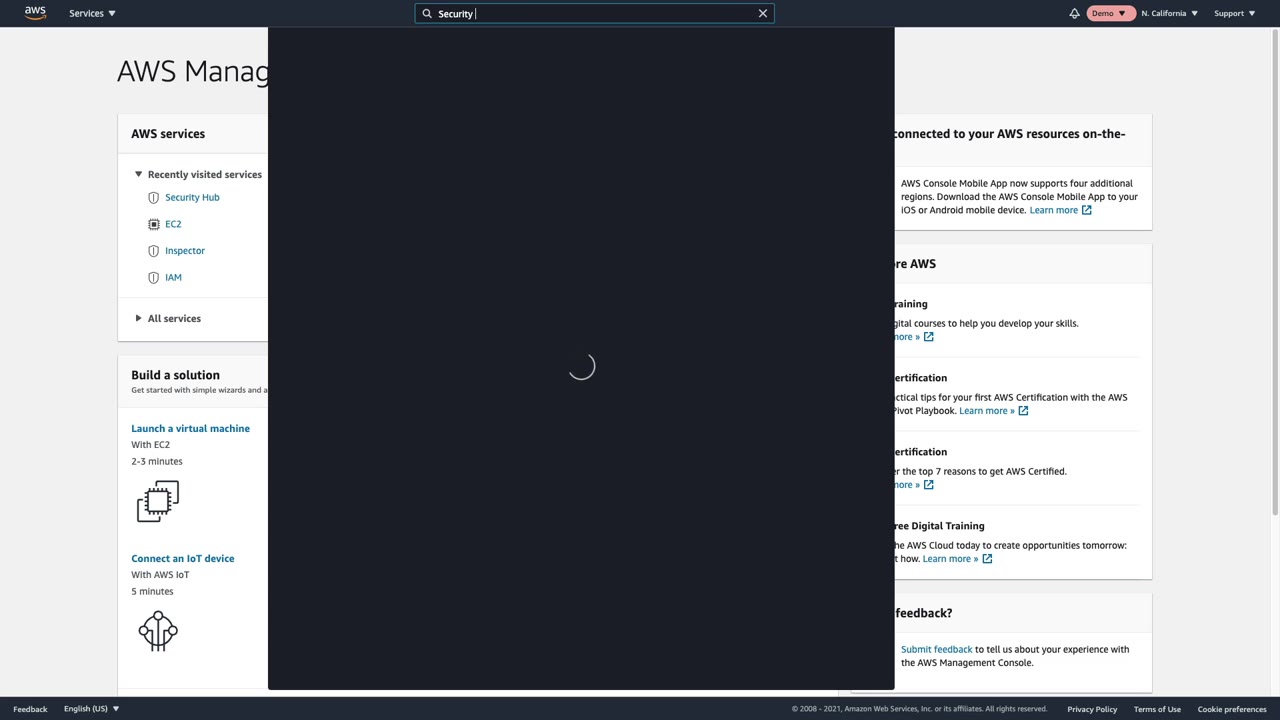
Task: Click external link icon beside Pivot Playbook Learn more
Action: tap(1023, 411)
